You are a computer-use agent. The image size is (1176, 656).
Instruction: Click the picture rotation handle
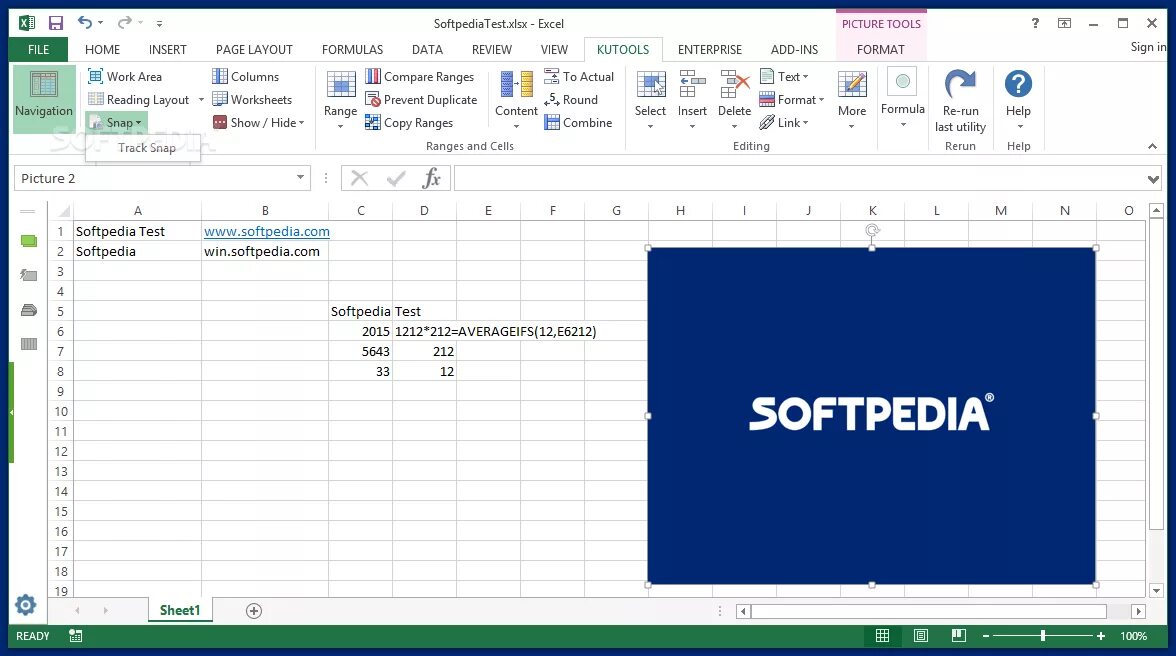[872, 230]
